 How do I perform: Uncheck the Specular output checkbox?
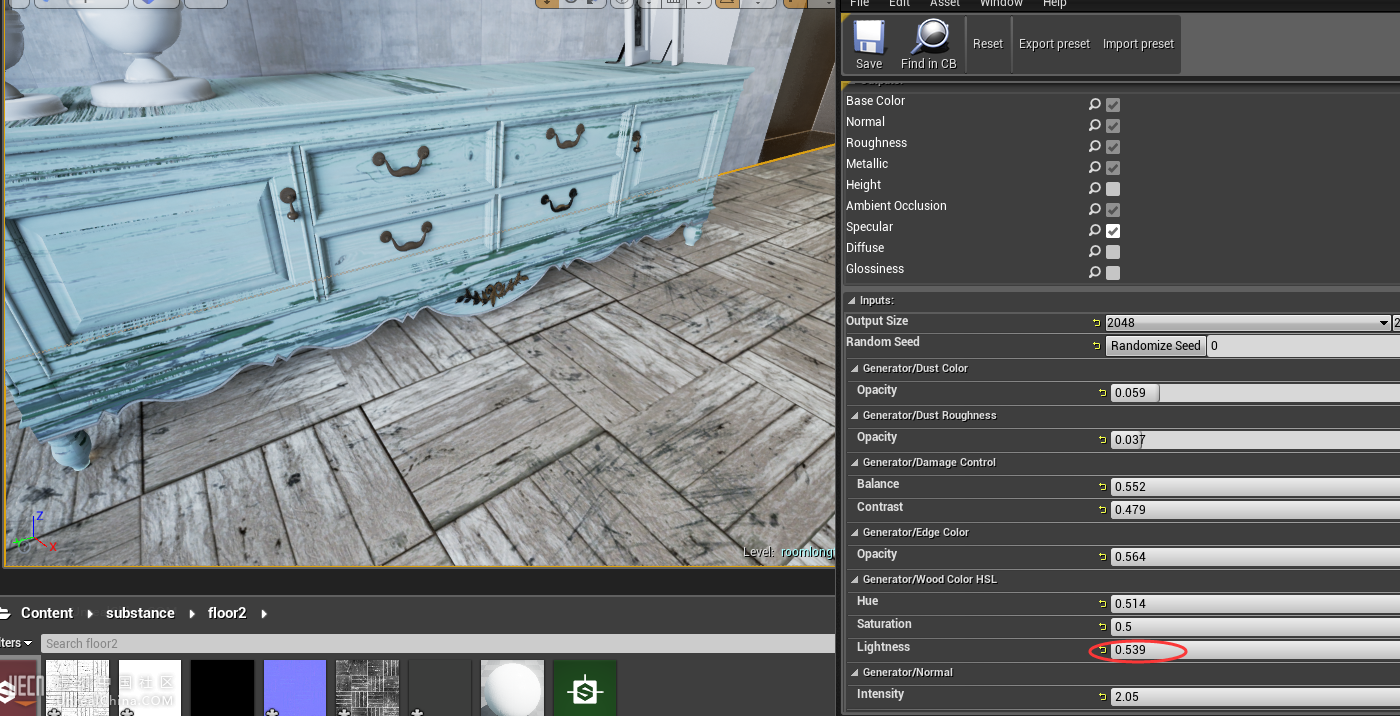tap(1113, 231)
